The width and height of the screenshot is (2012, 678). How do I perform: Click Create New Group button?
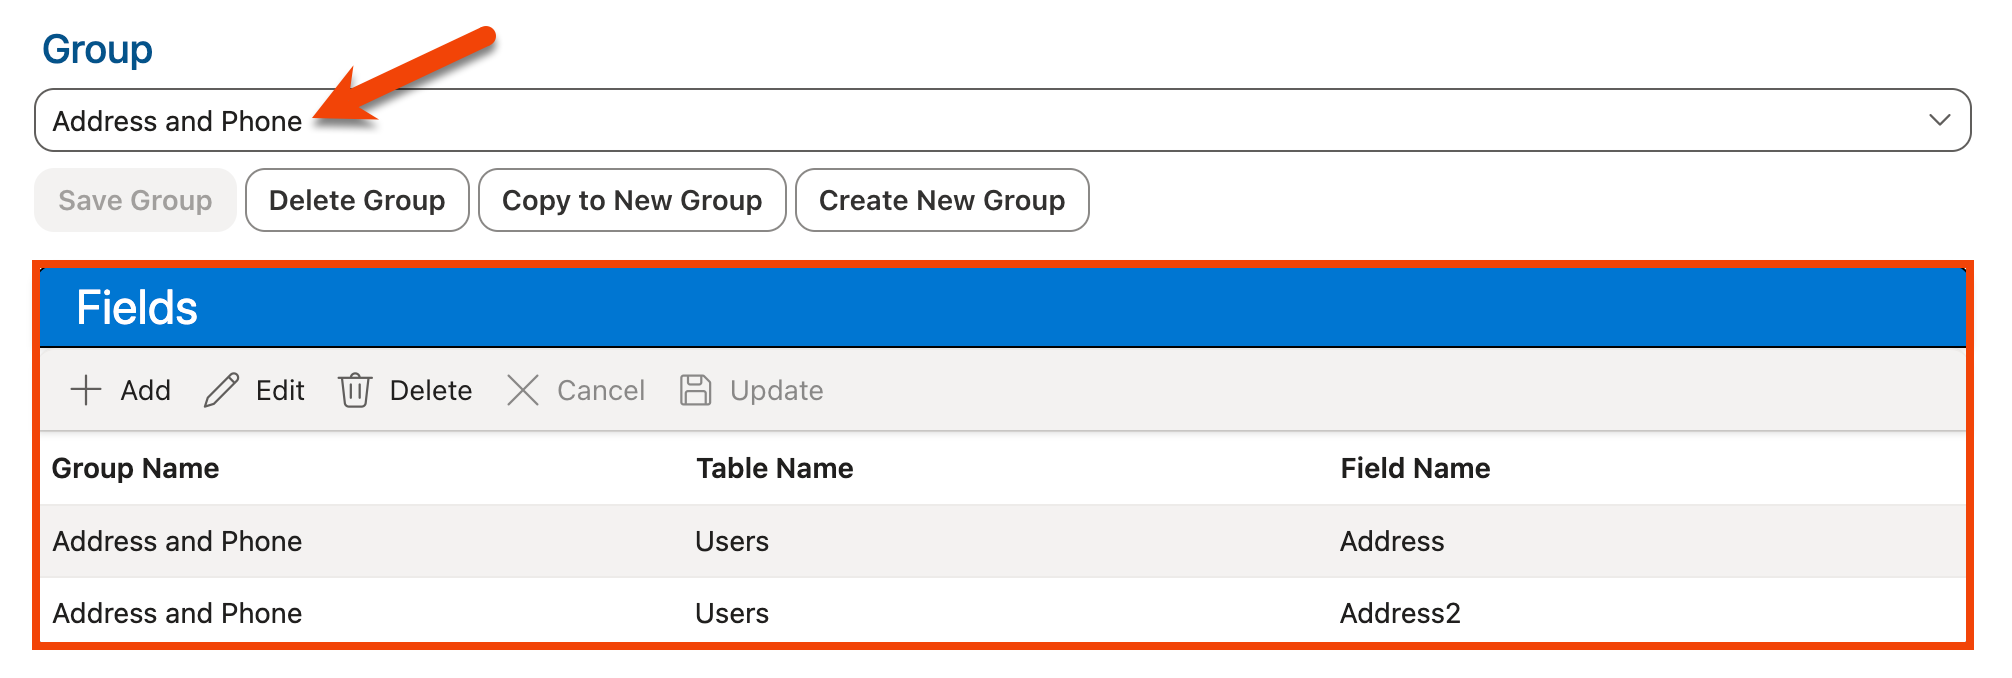(x=941, y=200)
